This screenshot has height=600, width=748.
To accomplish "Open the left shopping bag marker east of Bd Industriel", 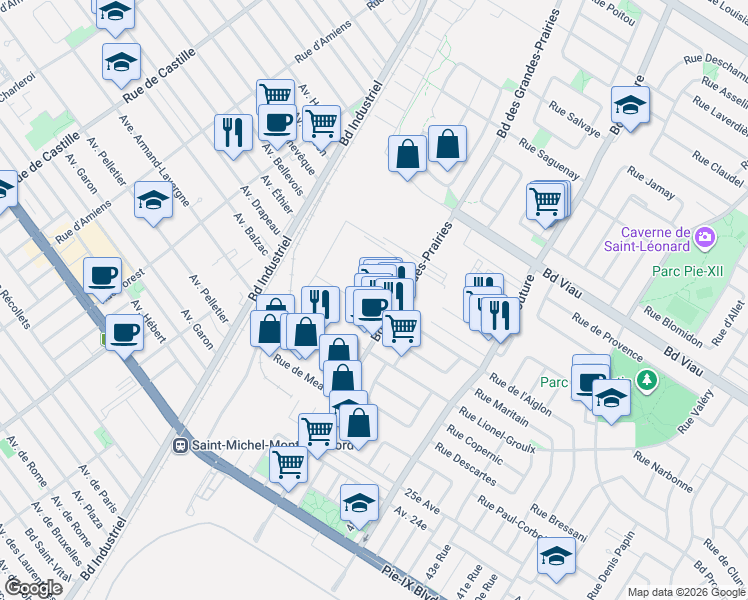I will point(407,154).
